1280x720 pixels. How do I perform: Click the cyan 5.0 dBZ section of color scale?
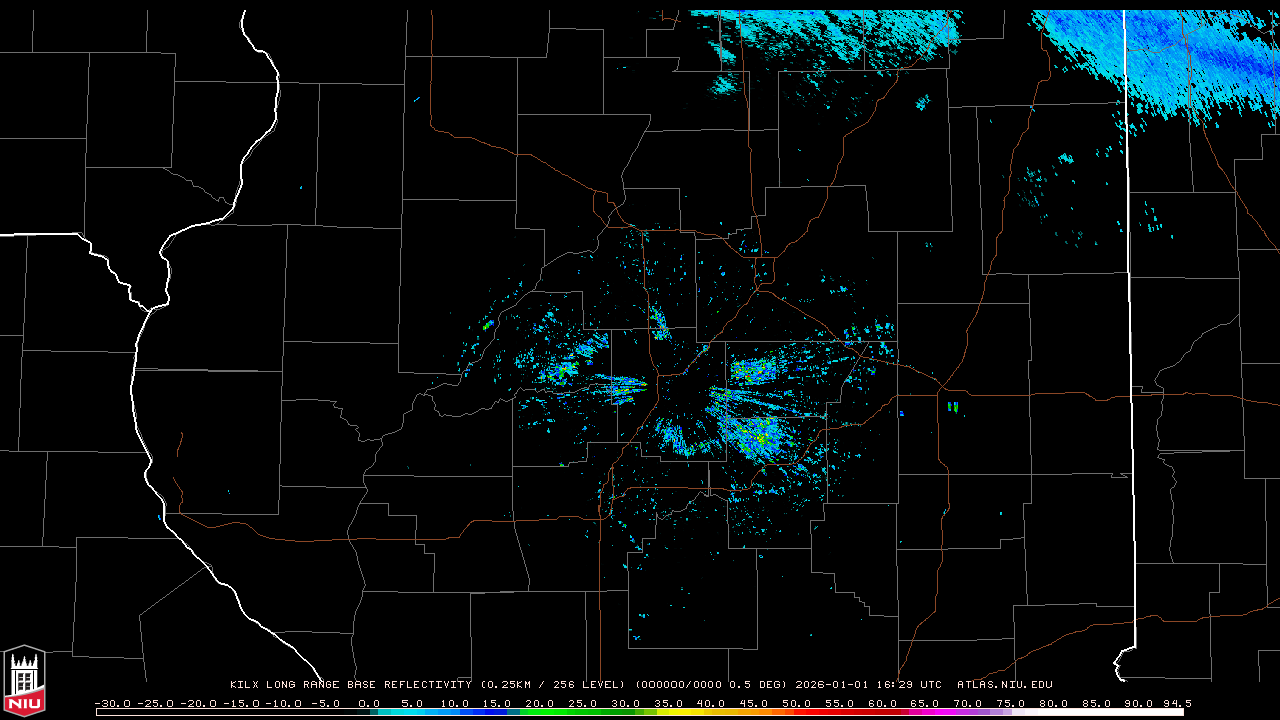click(412, 712)
